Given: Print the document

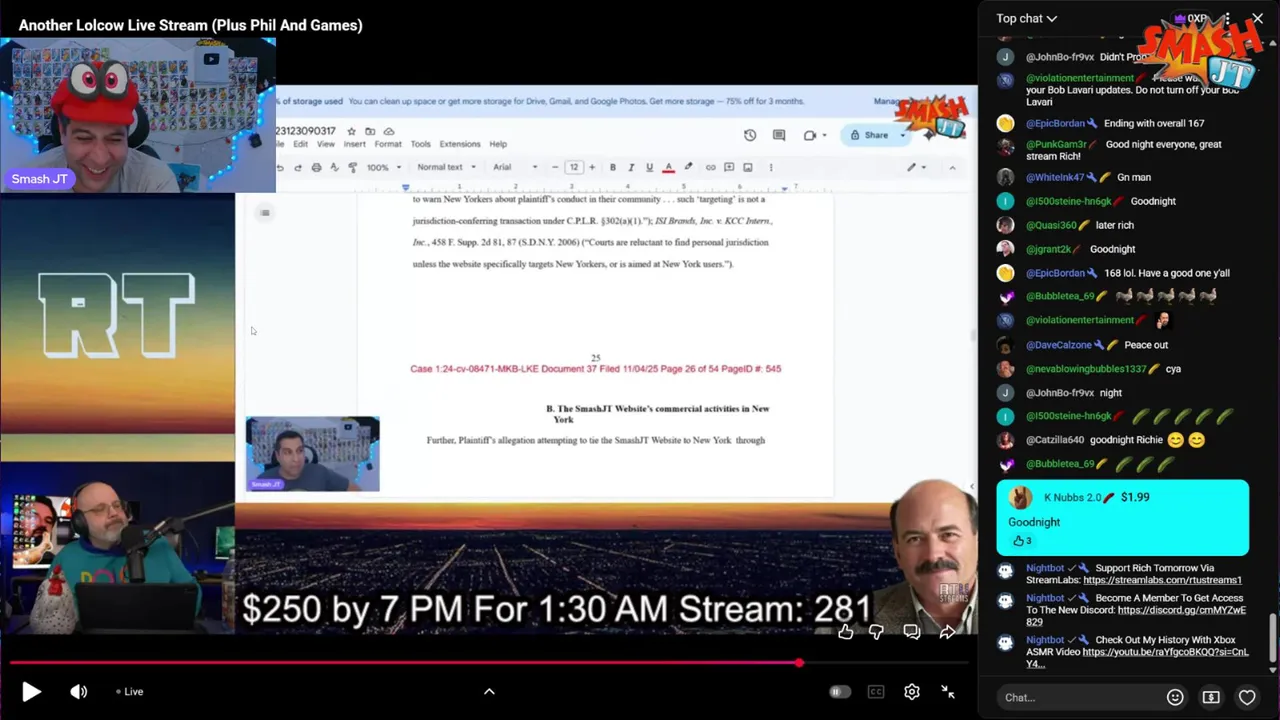Looking at the screenshot, I should [x=316, y=167].
